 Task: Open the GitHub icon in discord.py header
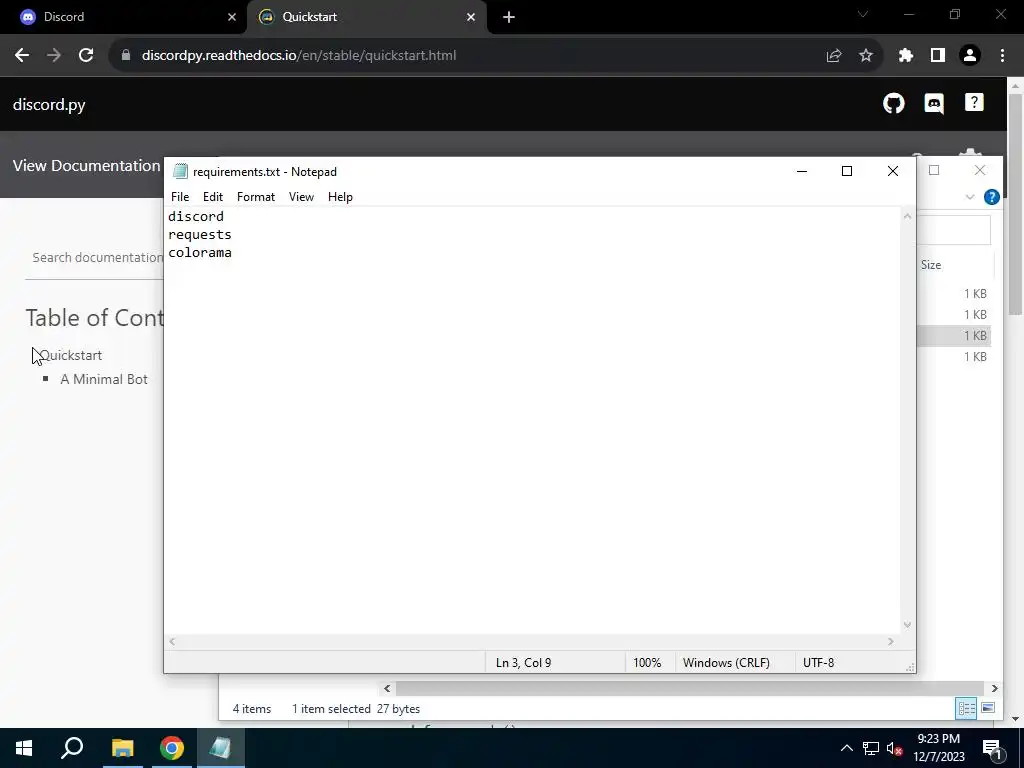point(893,103)
